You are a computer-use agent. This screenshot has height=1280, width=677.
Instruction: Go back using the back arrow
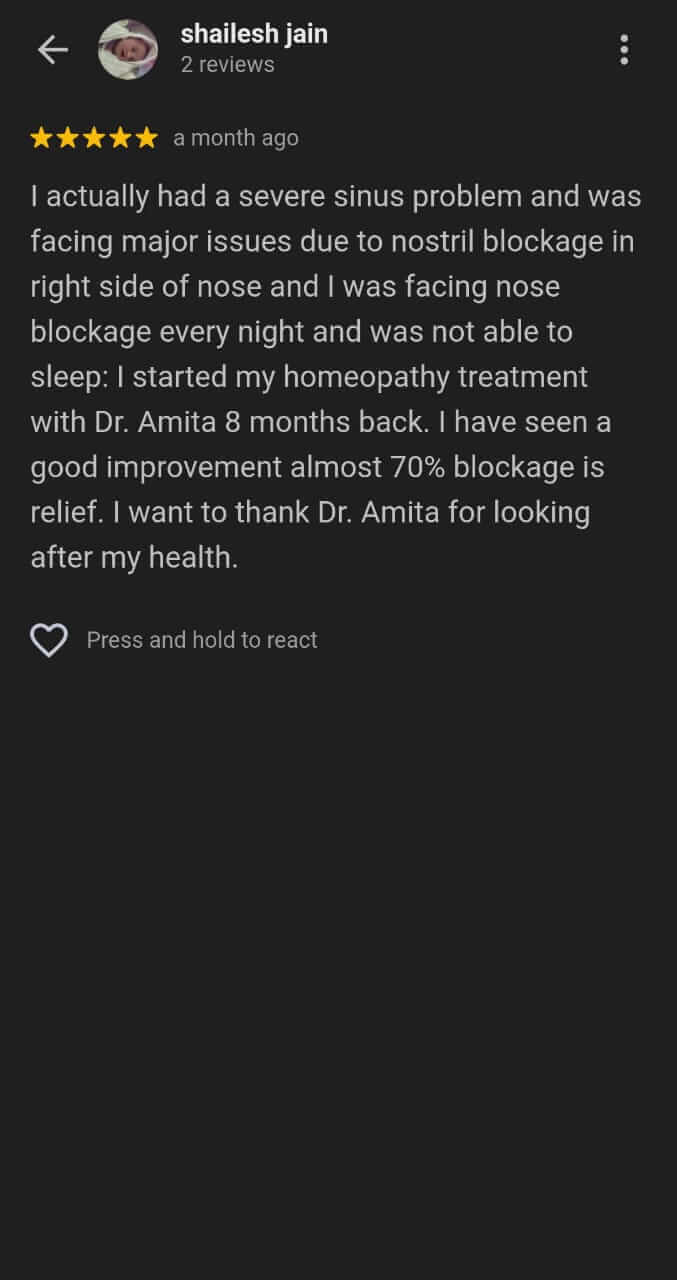pyautogui.click(x=52, y=50)
